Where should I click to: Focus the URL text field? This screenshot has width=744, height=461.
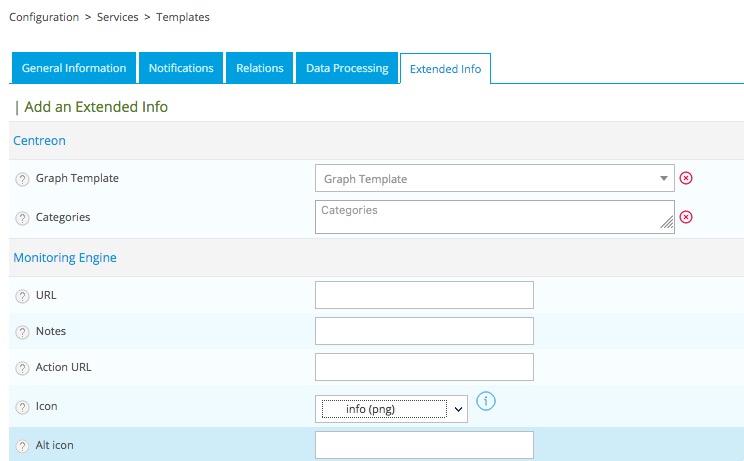point(424,295)
